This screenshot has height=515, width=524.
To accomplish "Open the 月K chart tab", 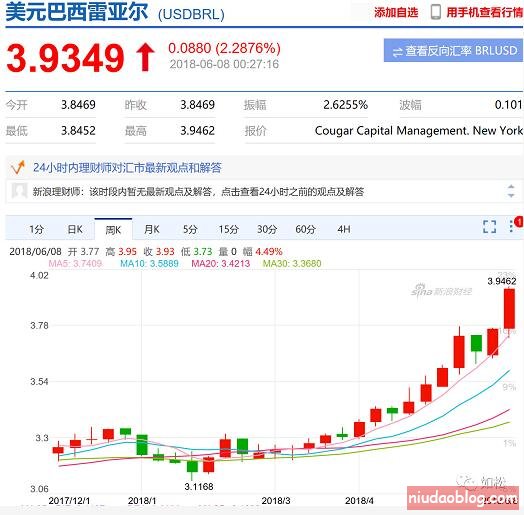I will pos(152,229).
